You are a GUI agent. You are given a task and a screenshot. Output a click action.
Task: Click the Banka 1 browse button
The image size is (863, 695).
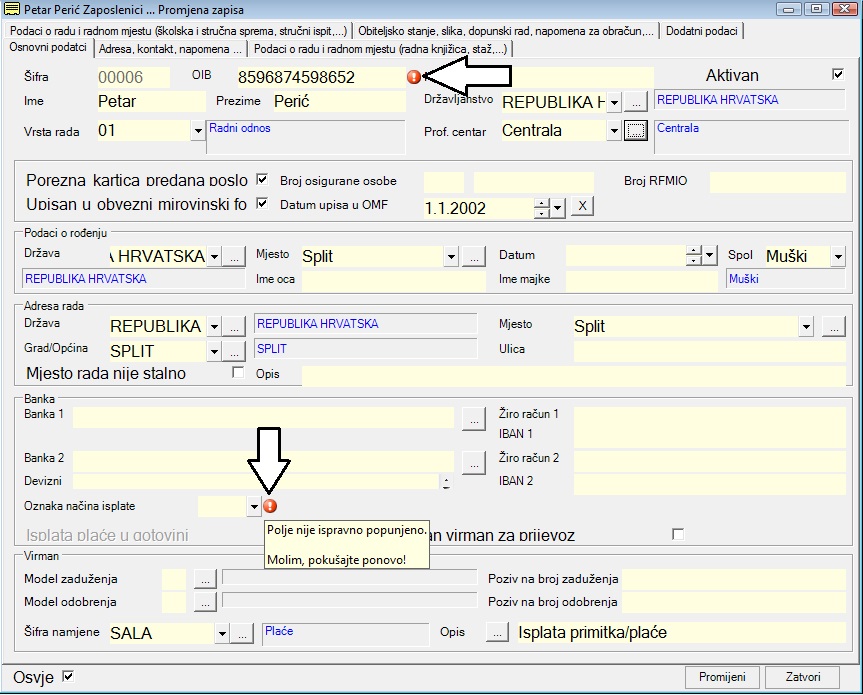(x=474, y=419)
